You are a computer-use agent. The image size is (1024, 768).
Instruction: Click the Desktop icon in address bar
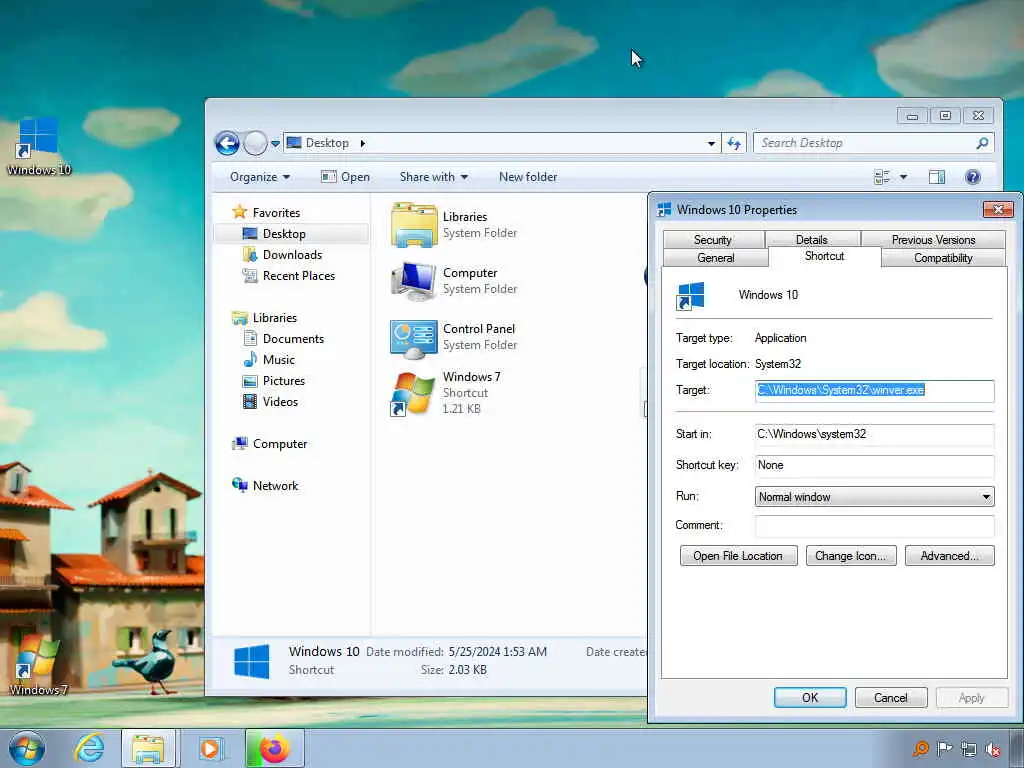[294, 142]
